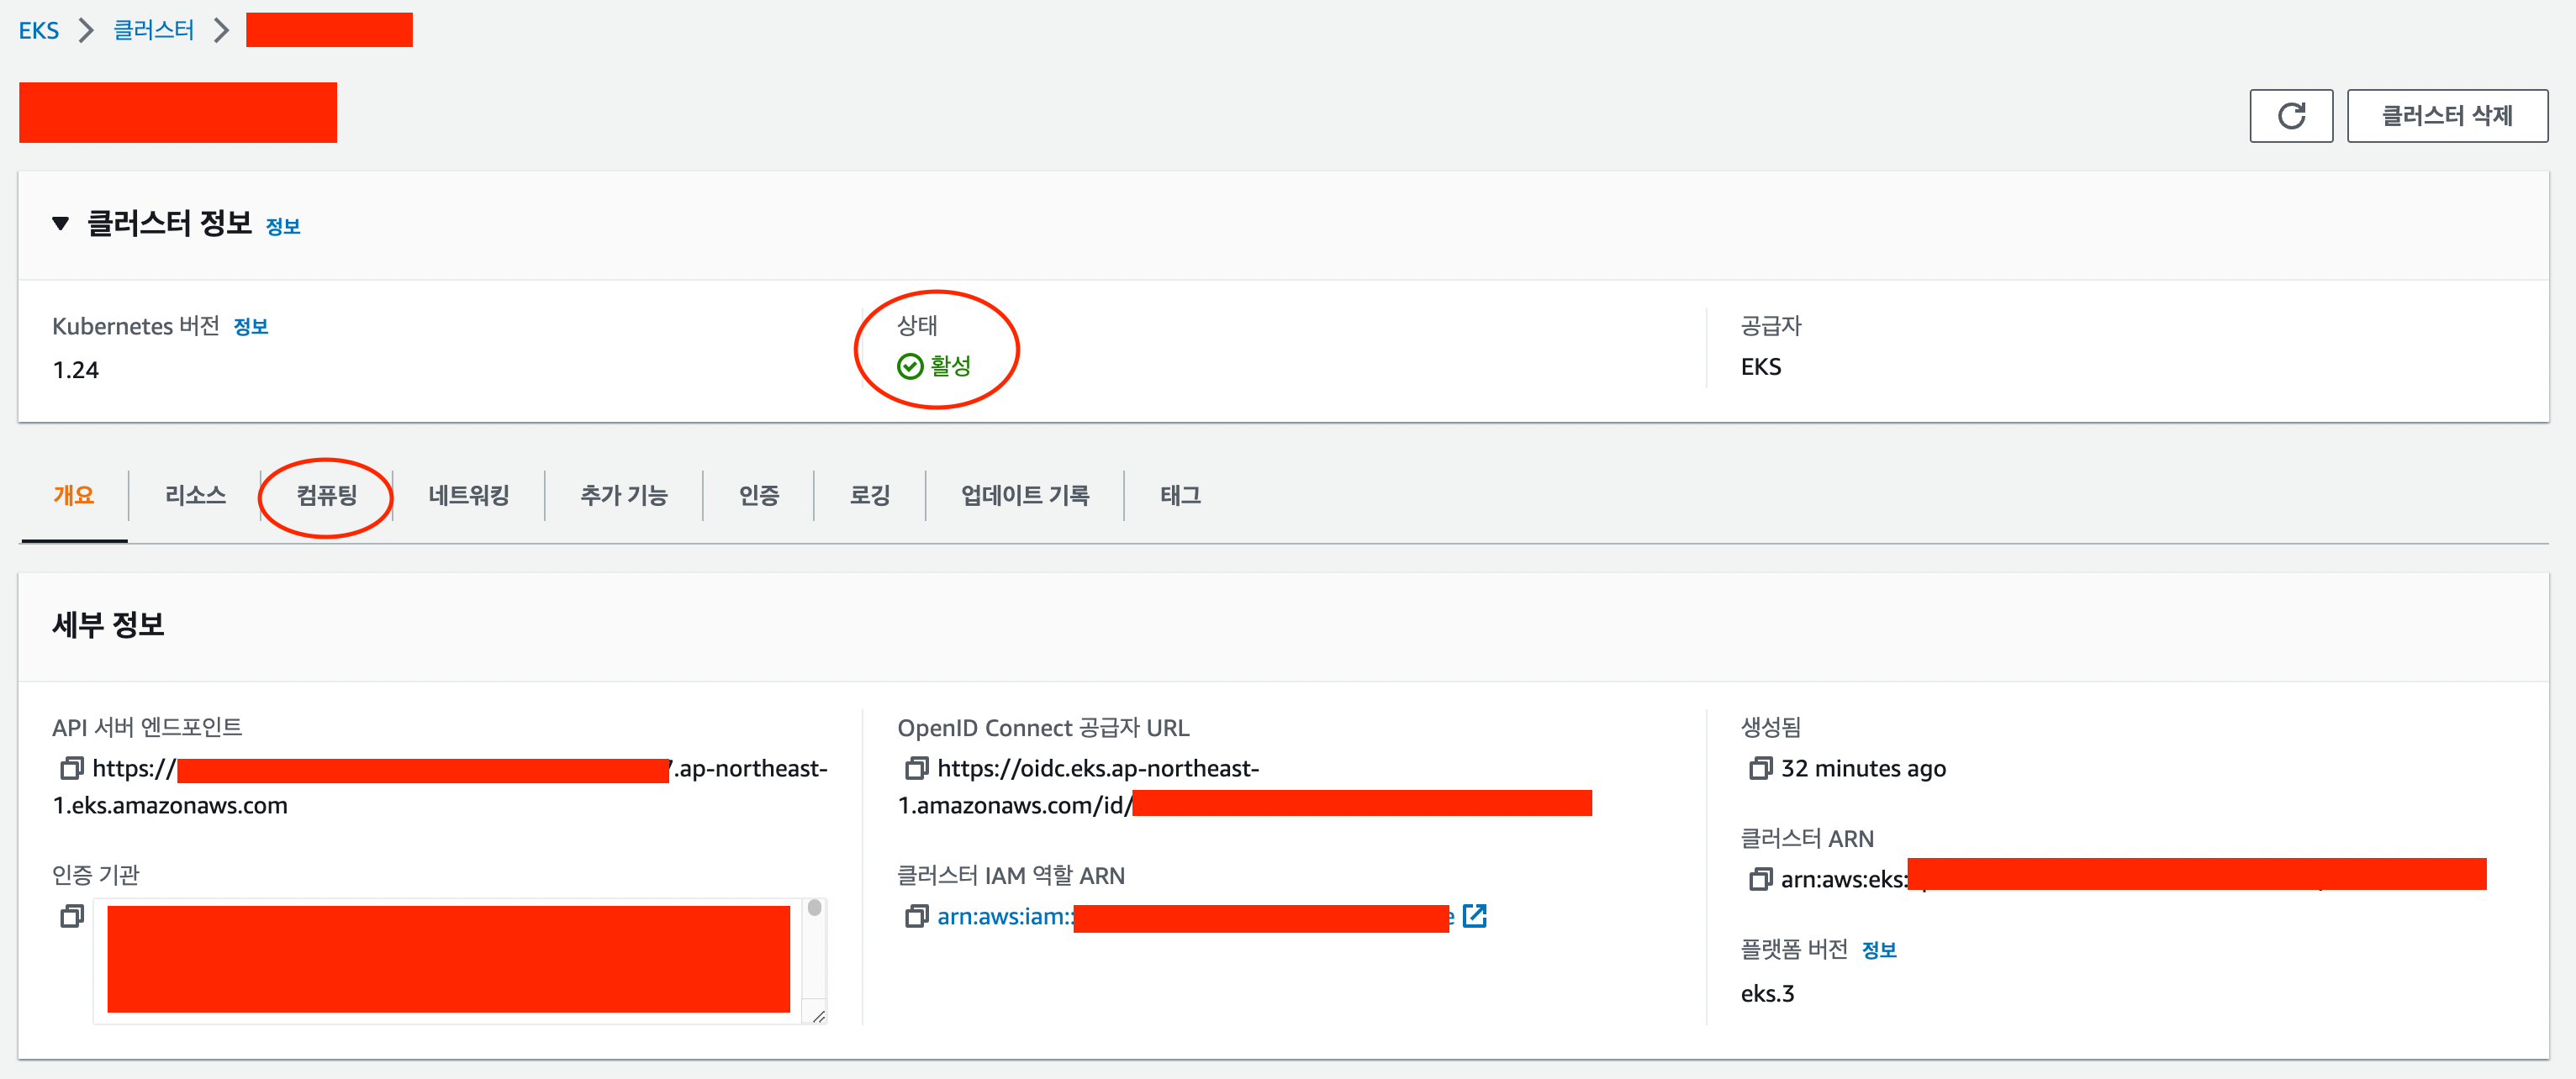Open the EKS breadcrumb link
2576x1079 pixels.
[39, 30]
